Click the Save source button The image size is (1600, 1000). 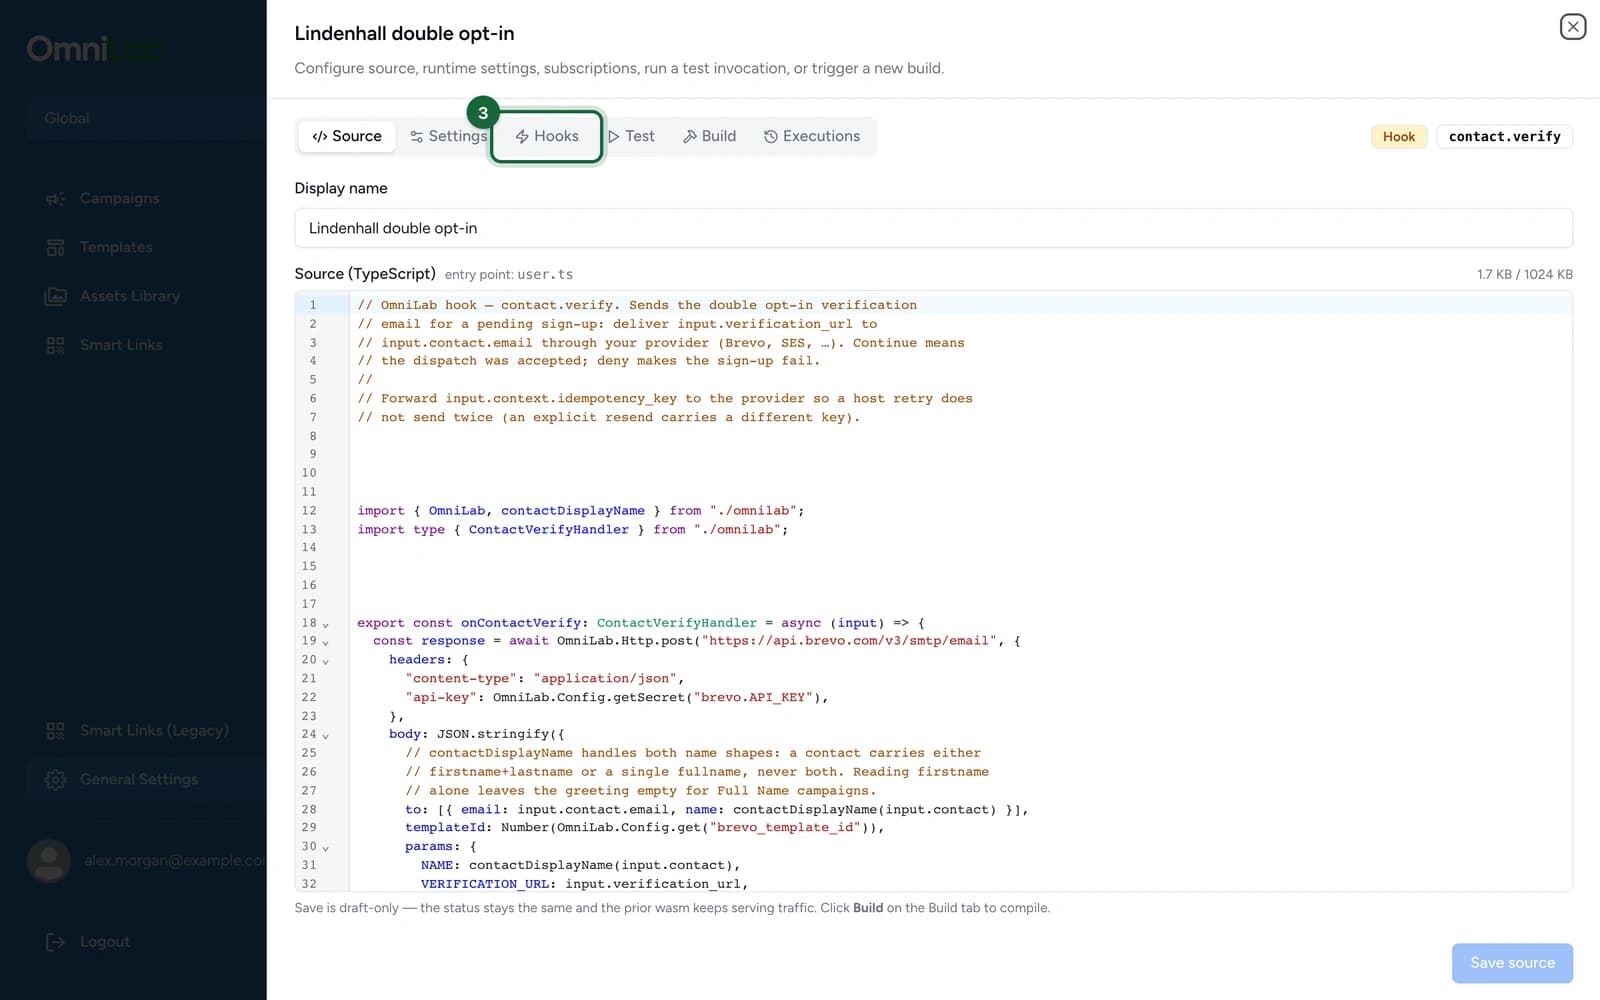pos(1512,963)
